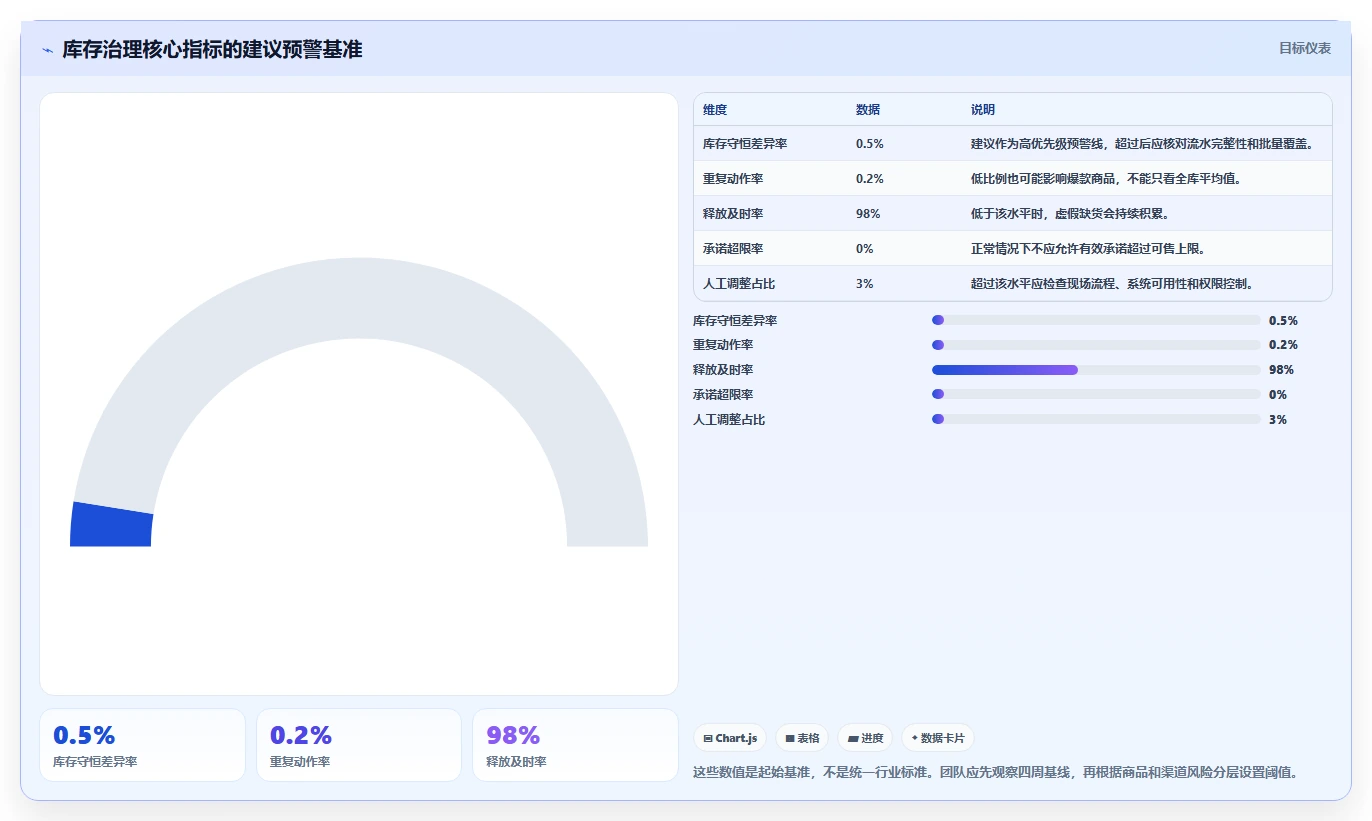Open the 98% 释放及时率 data card
1372x821 pixels.
pos(575,745)
